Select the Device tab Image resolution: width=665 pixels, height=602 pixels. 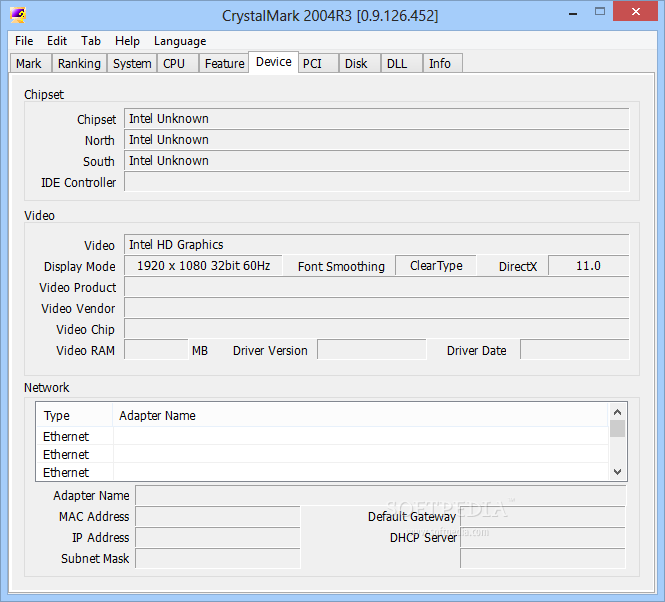[274, 62]
